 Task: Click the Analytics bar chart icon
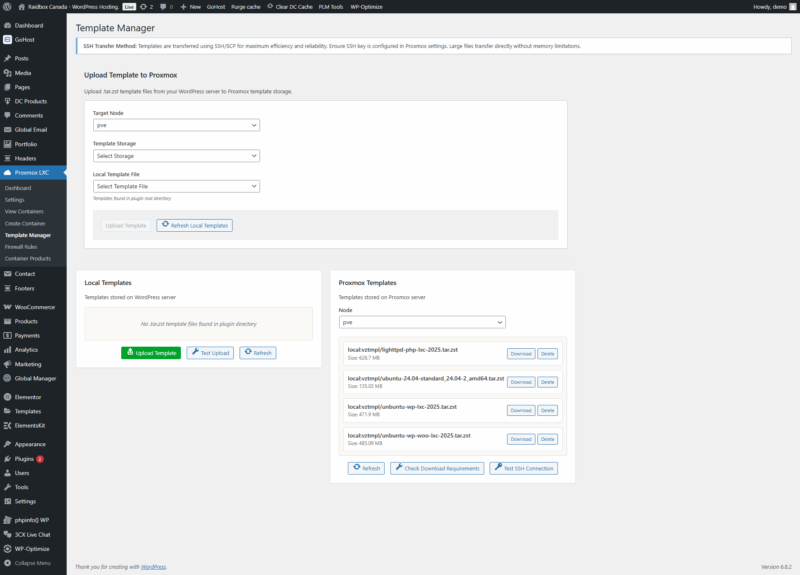pos(7,349)
